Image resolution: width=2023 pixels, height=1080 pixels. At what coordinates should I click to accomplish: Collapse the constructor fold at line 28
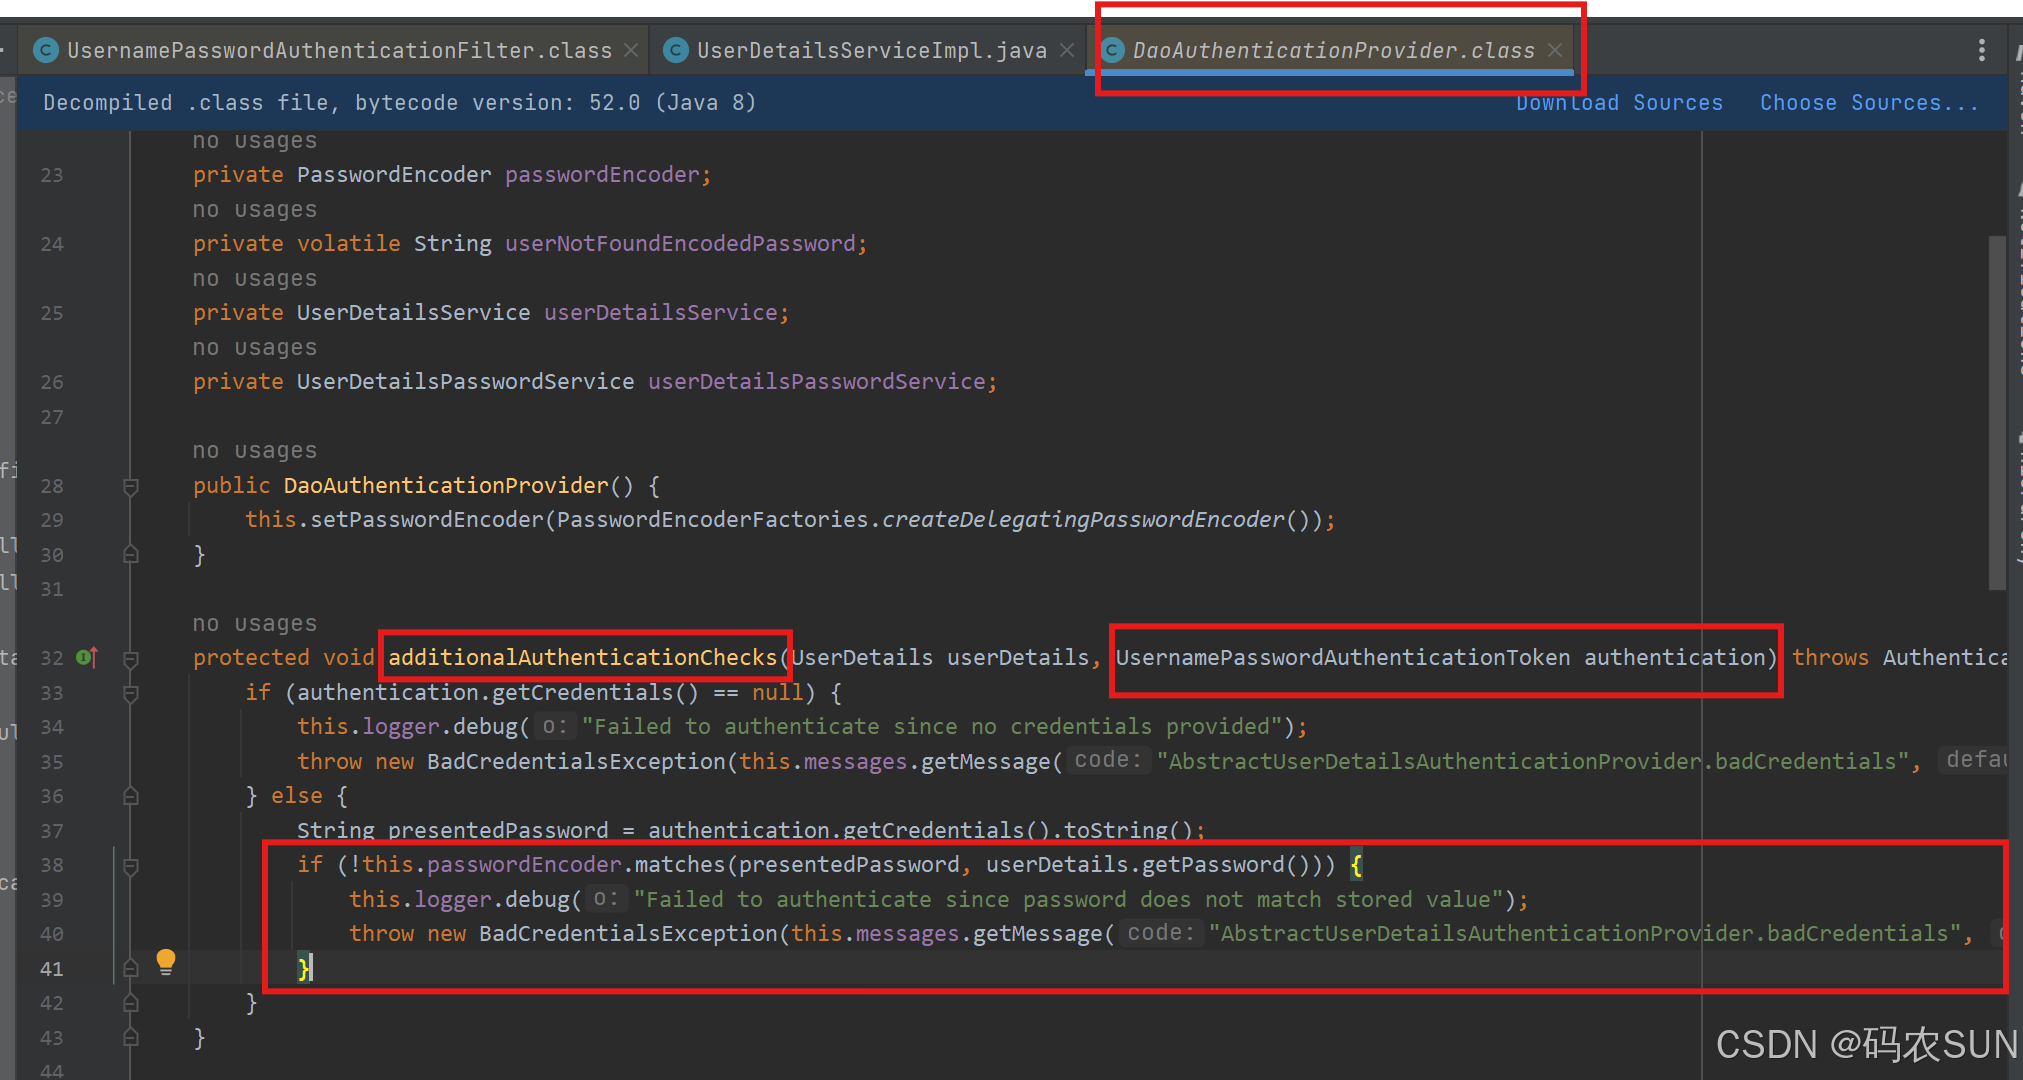(x=130, y=487)
